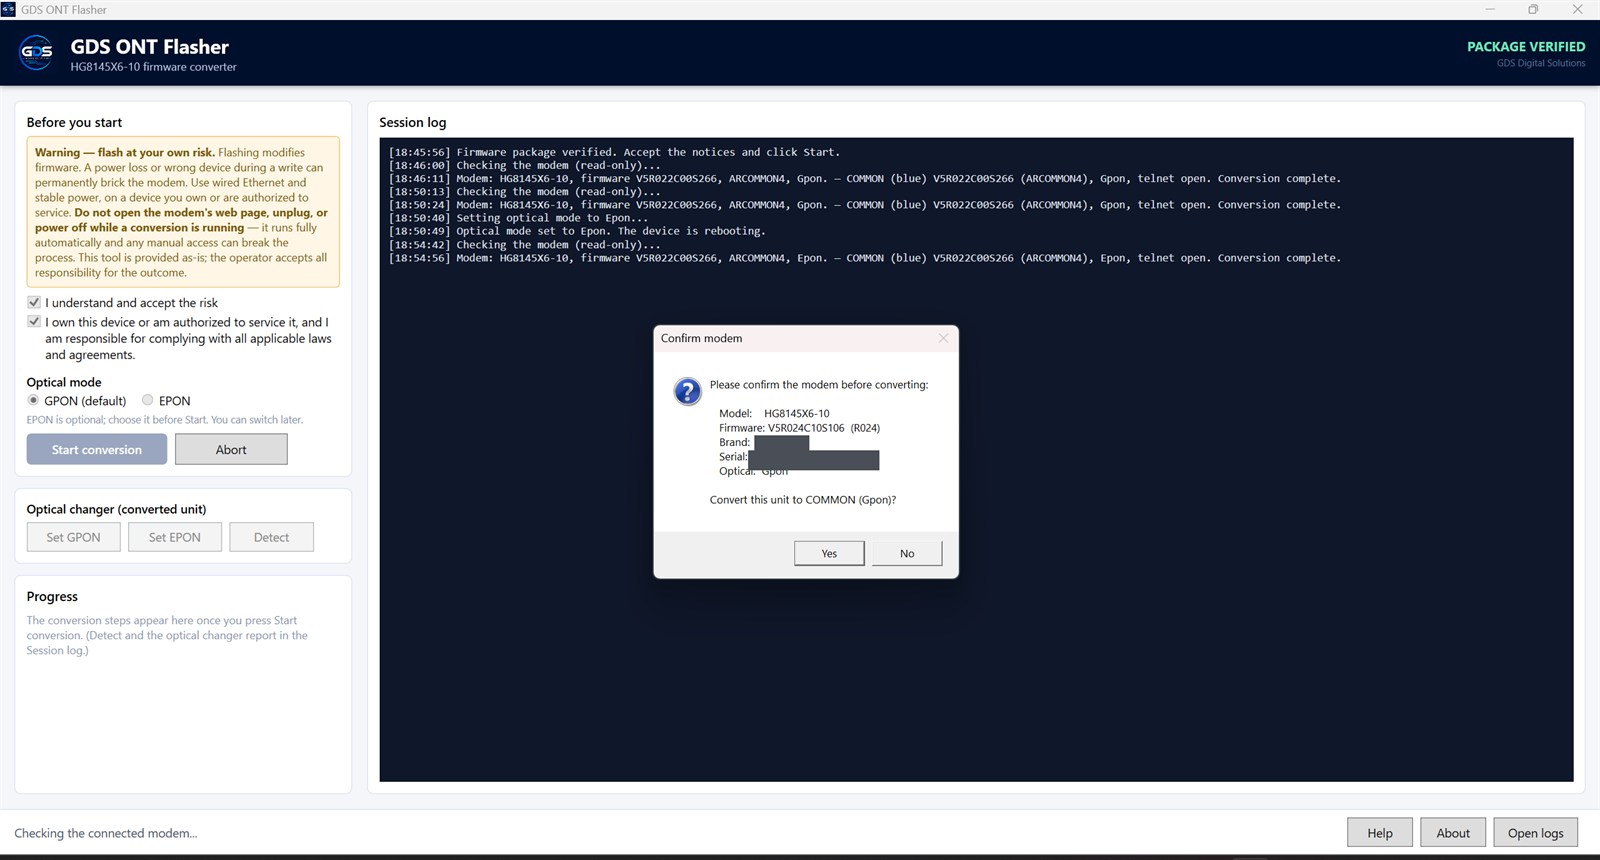The image size is (1600, 860).
Task: Click 'Model: HG8145X6-10' in the dialog
Action: pos(774,413)
